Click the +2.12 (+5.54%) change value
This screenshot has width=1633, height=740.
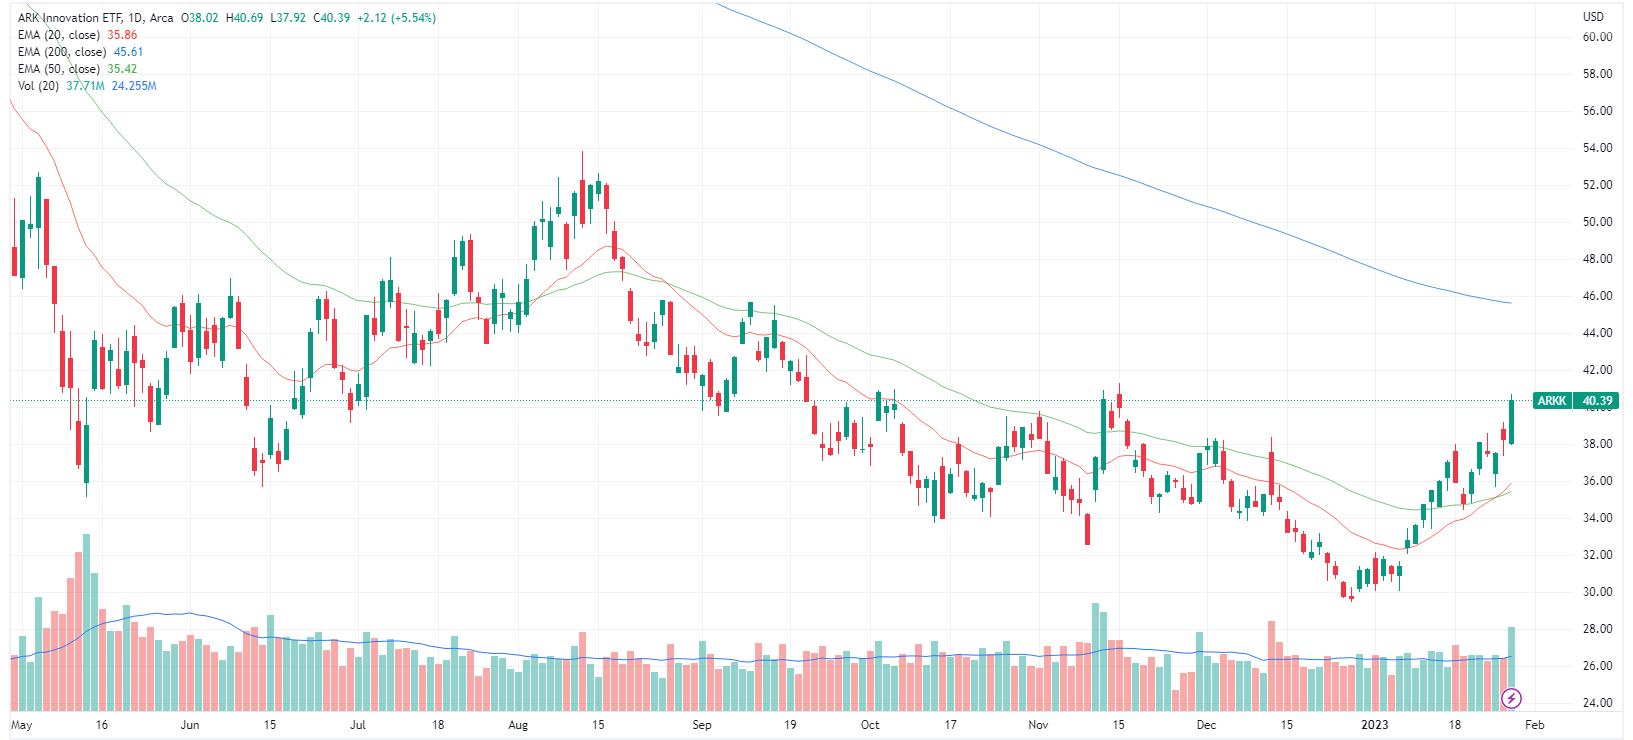396,18
